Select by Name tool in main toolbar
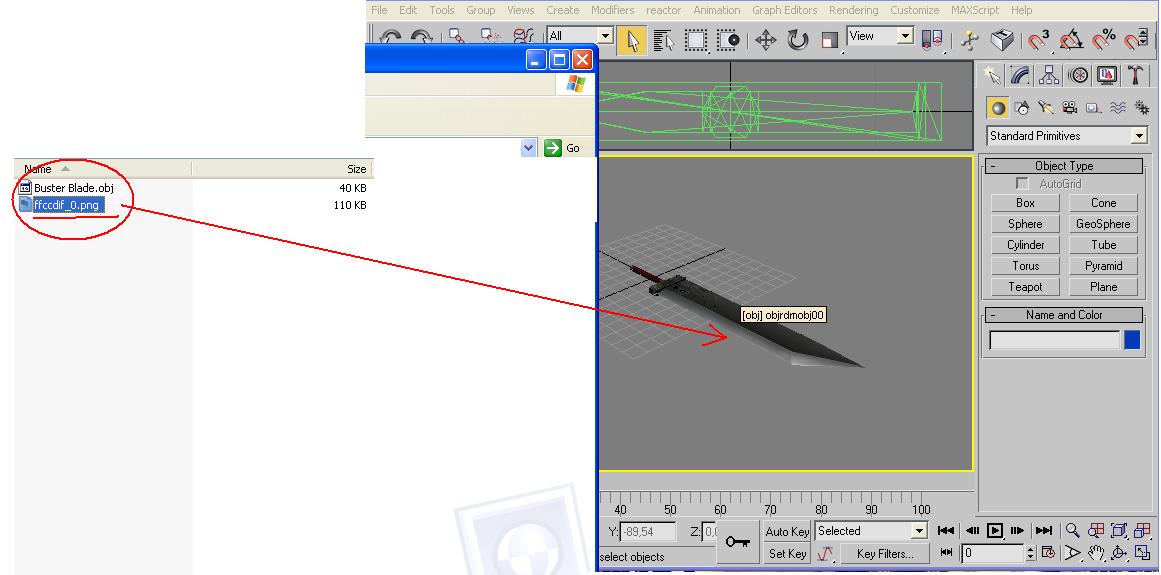The width and height of the screenshot is (1161, 575). coord(663,40)
